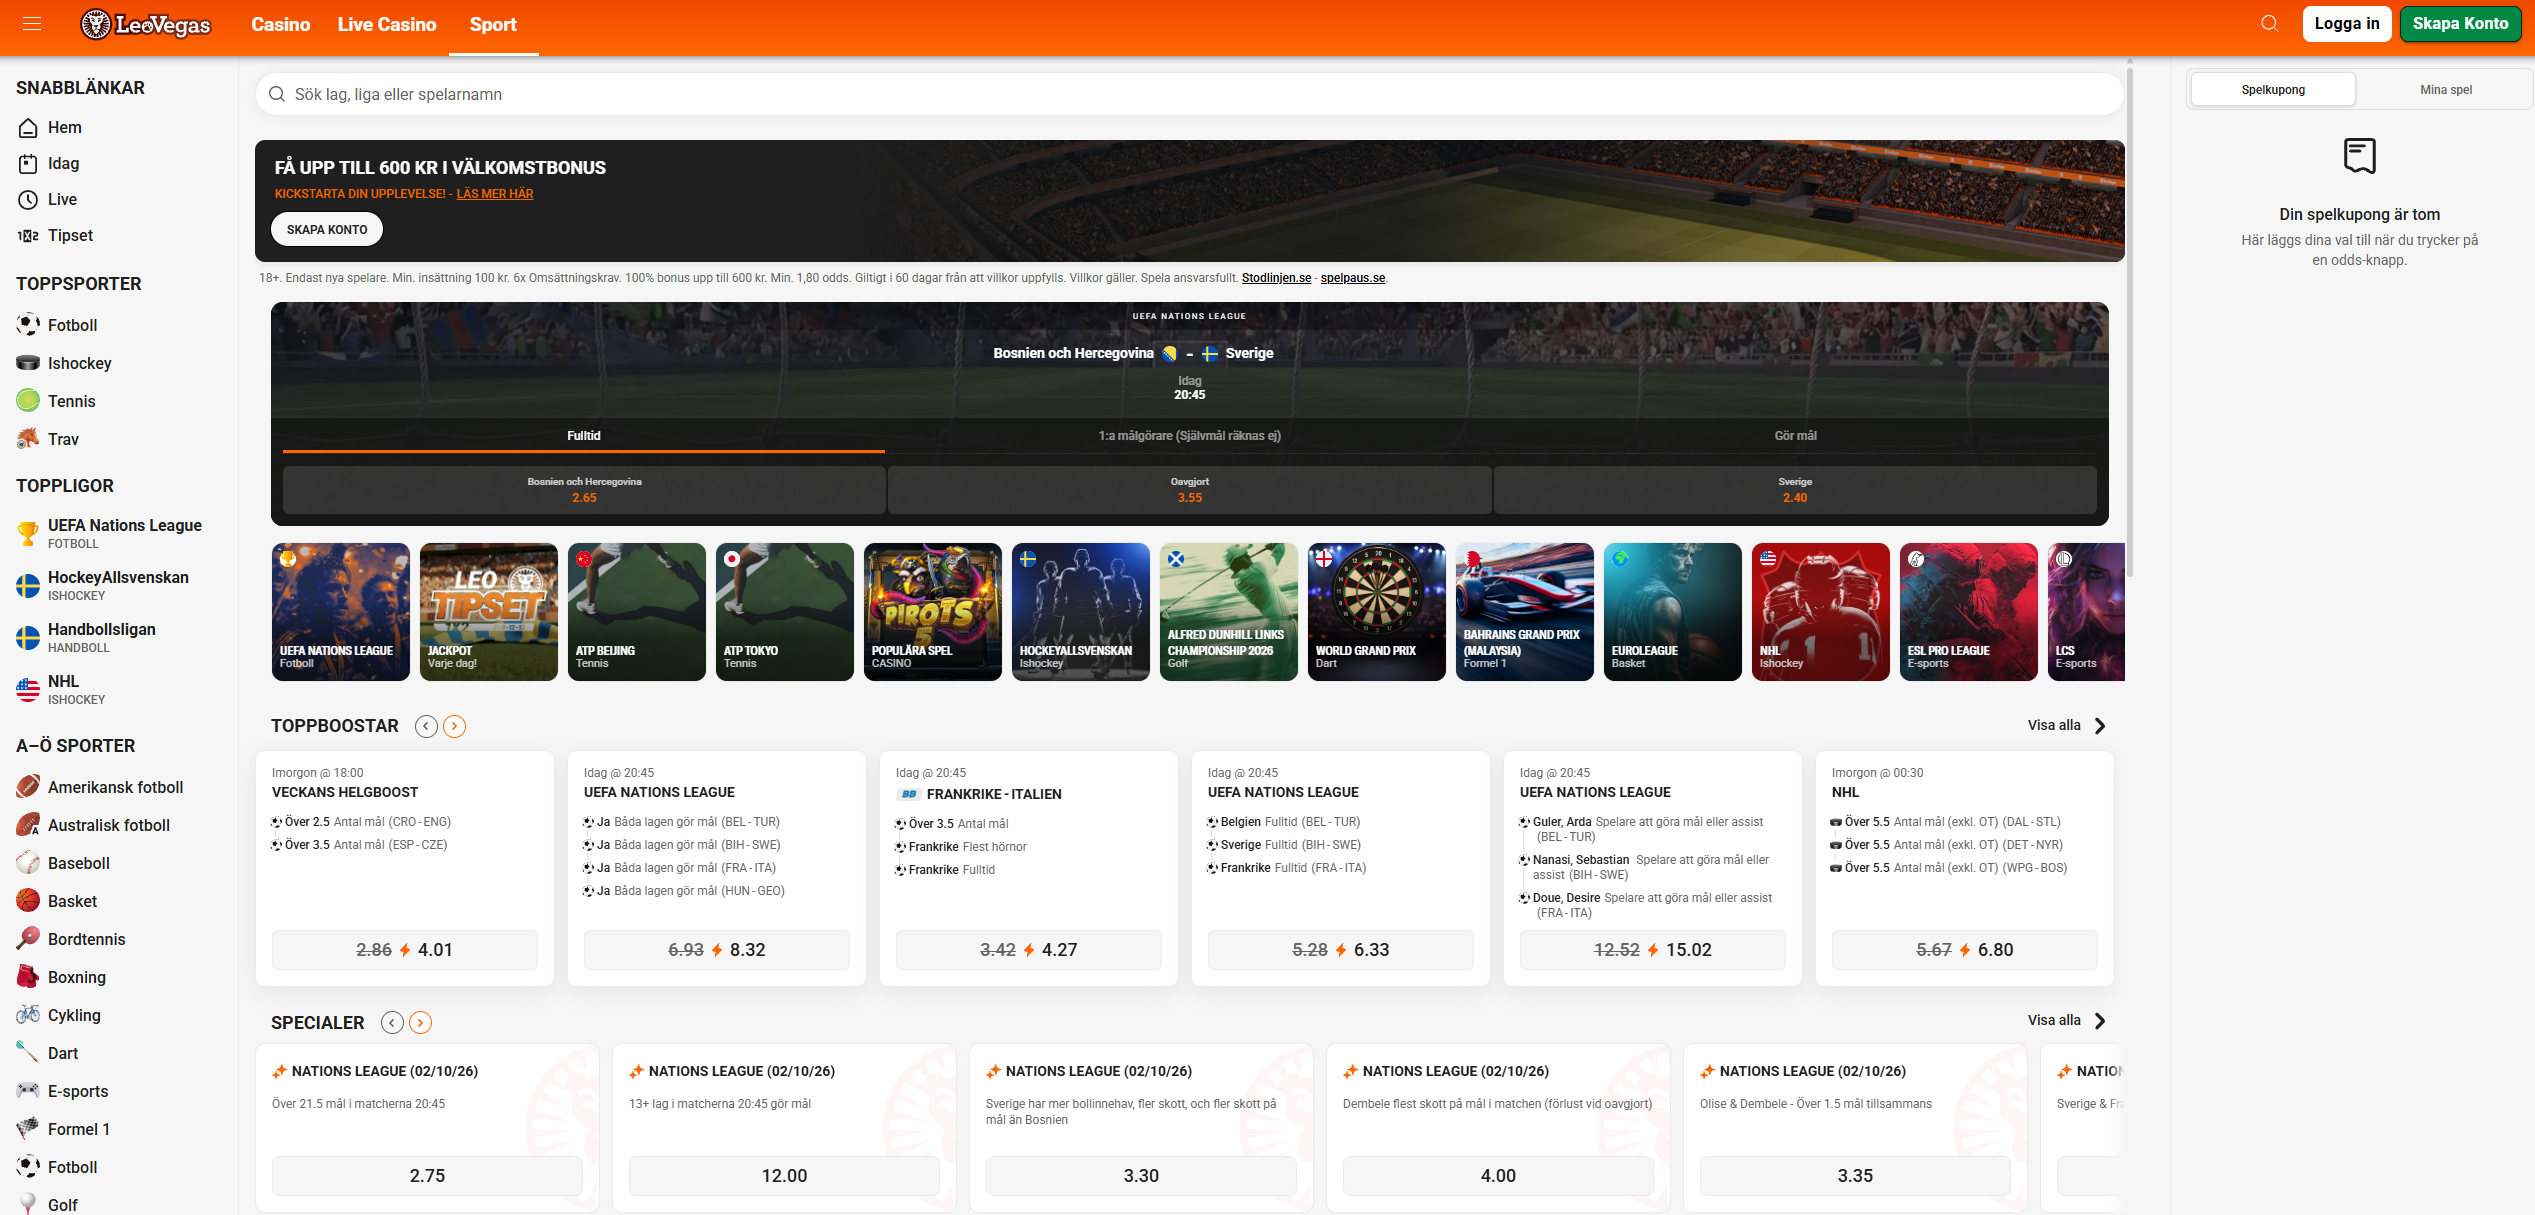Open the Leo Tipset Jackpot thumbnail
2535x1215 pixels.
point(488,612)
